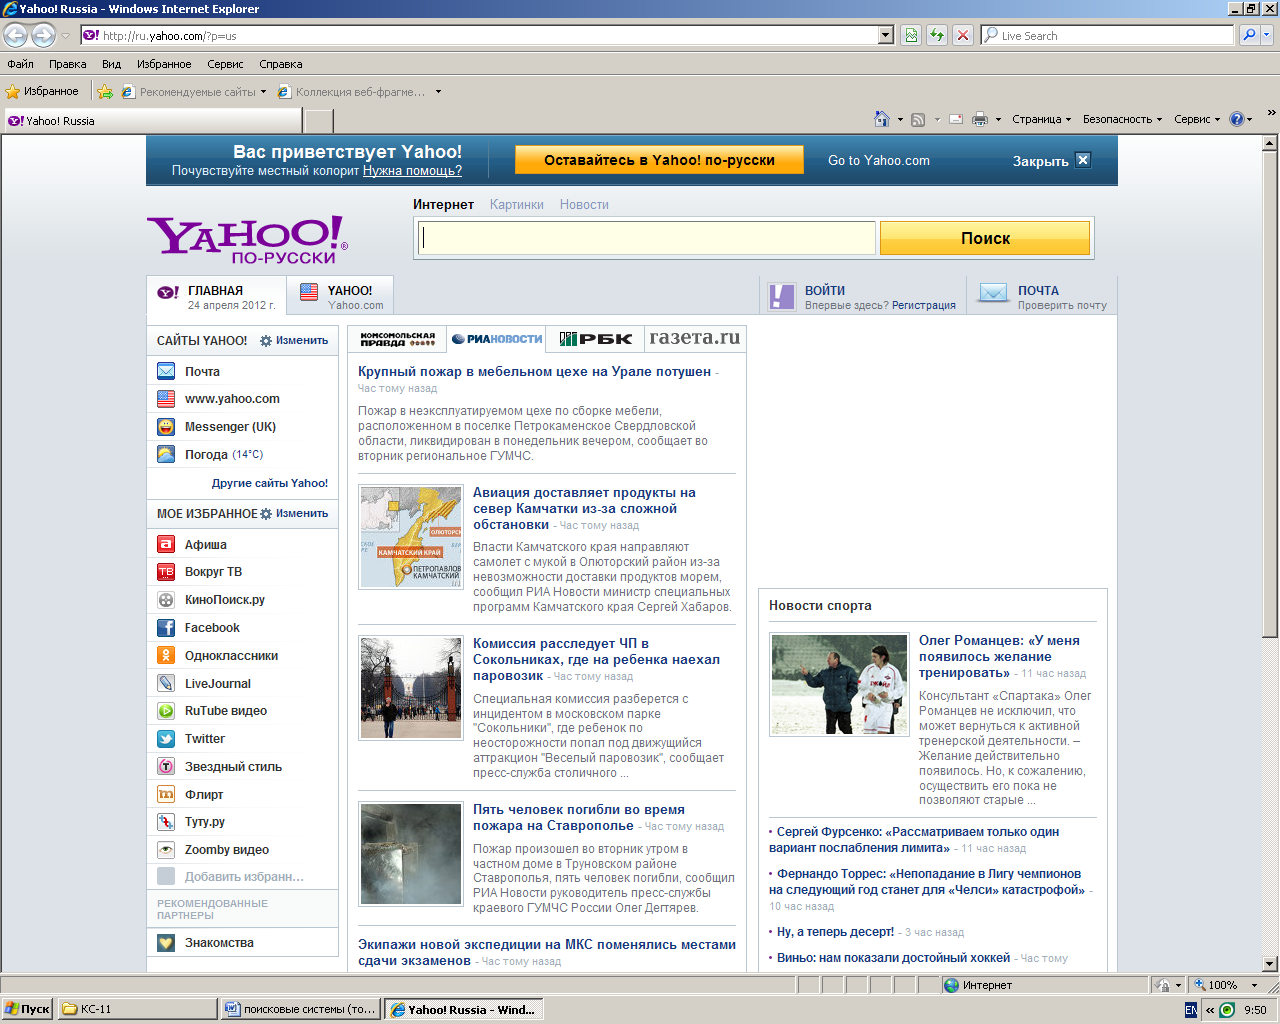The width and height of the screenshot is (1280, 1024).
Task: Click the ПОЧТА envelope icon in header
Action: [993, 294]
